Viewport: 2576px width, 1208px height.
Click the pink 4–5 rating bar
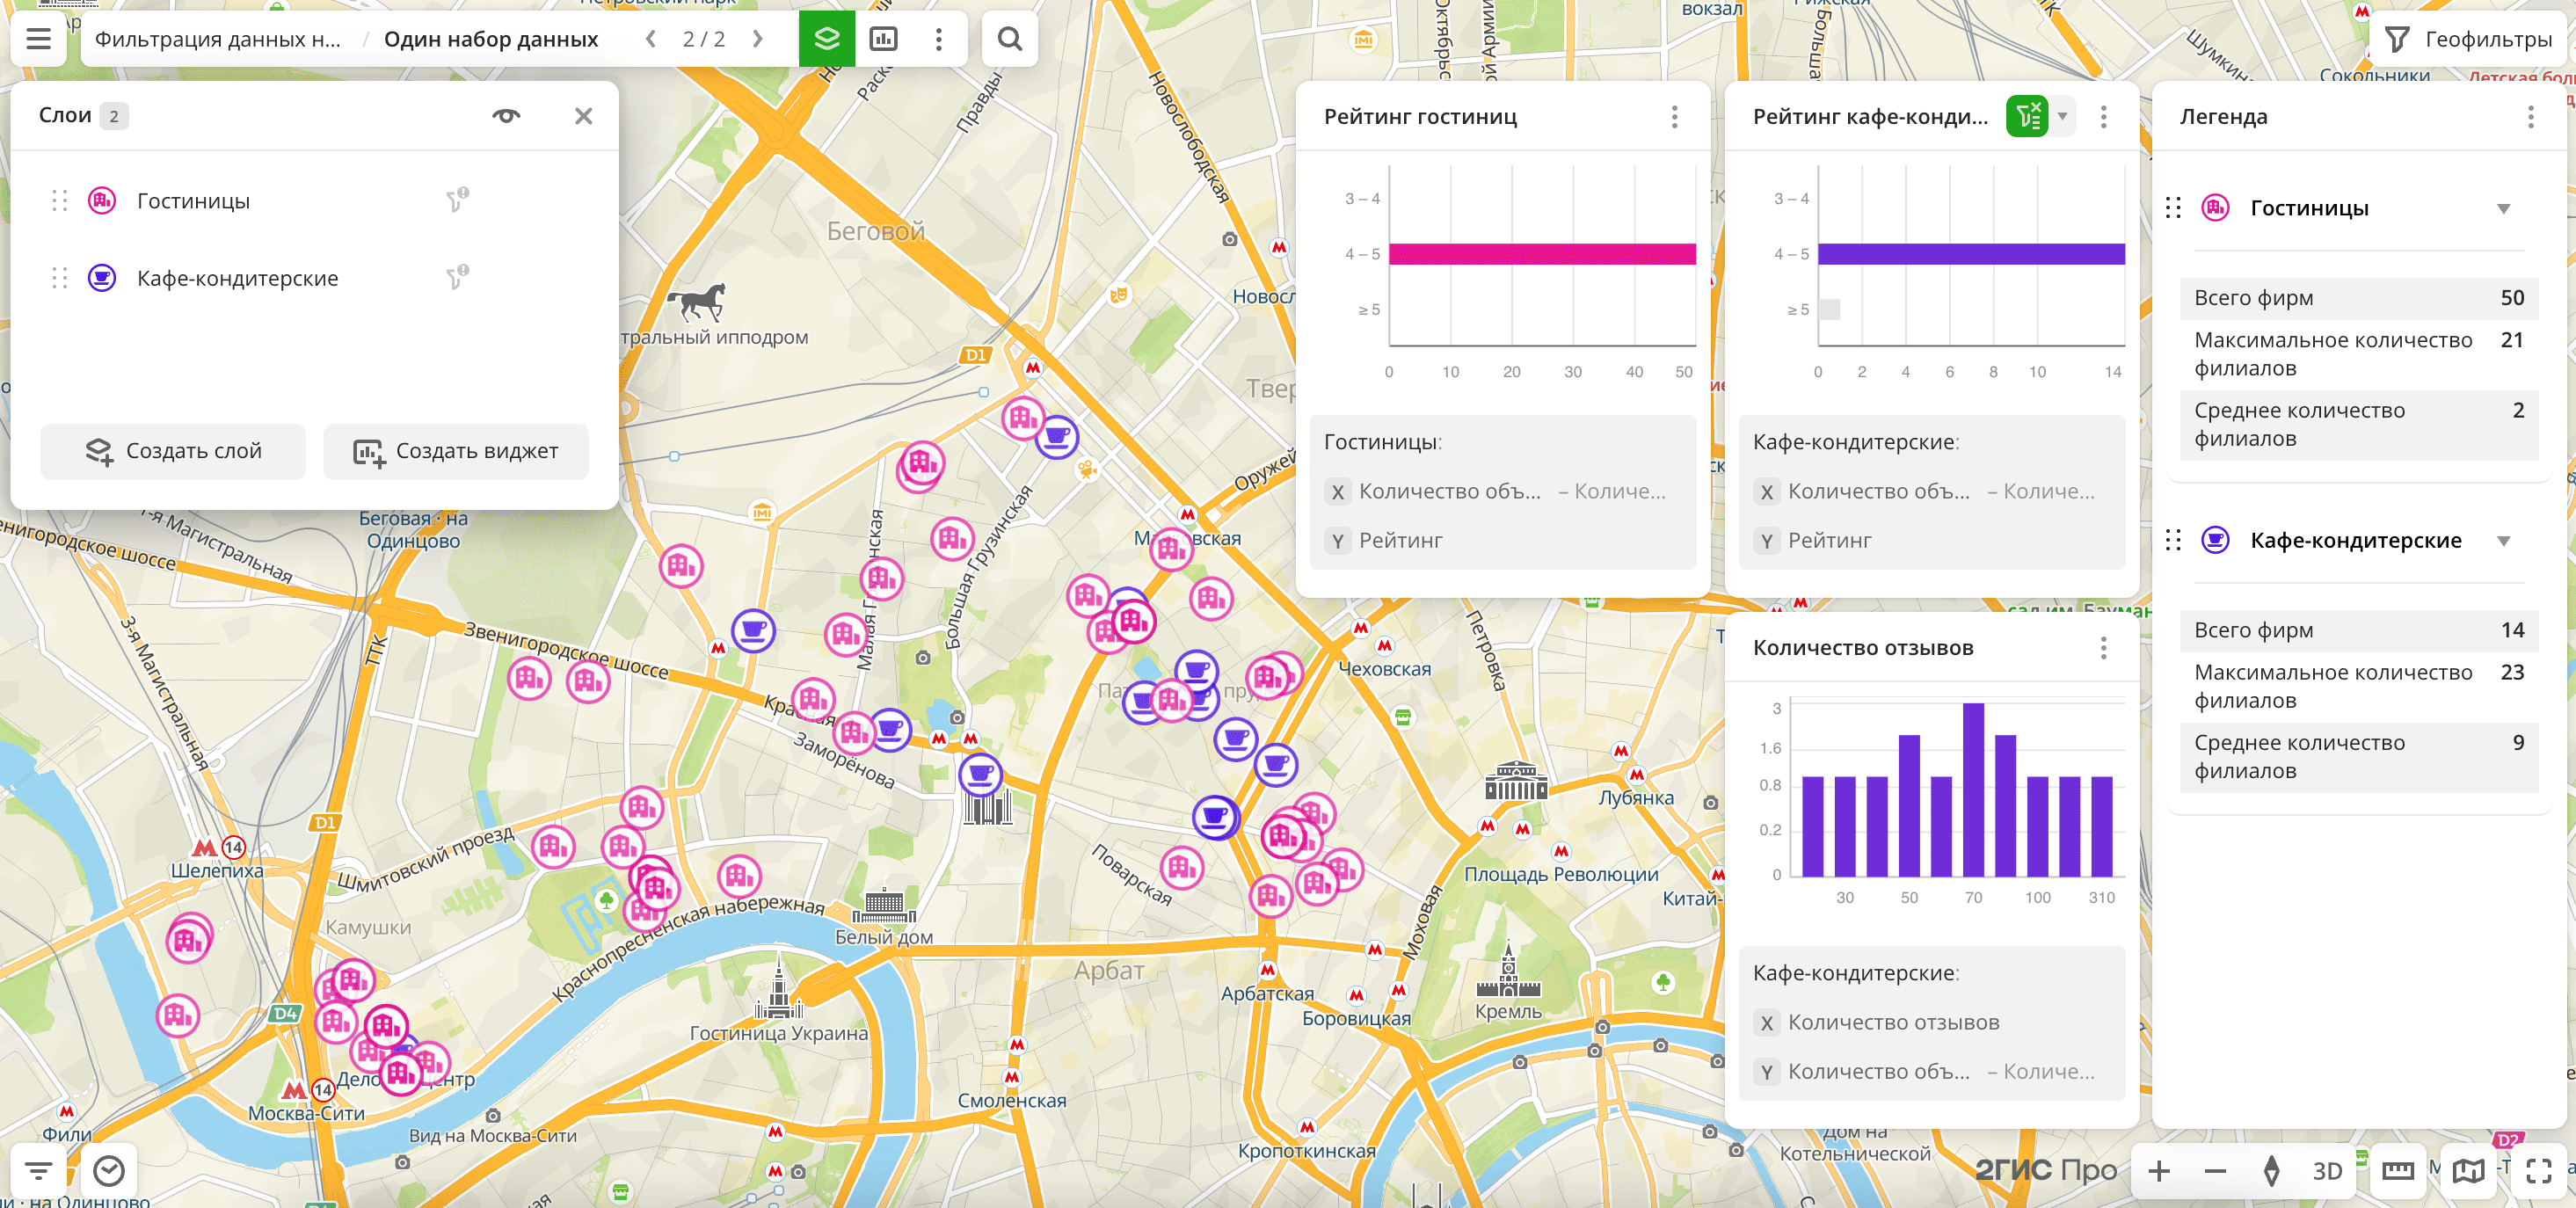pyautogui.click(x=1541, y=254)
